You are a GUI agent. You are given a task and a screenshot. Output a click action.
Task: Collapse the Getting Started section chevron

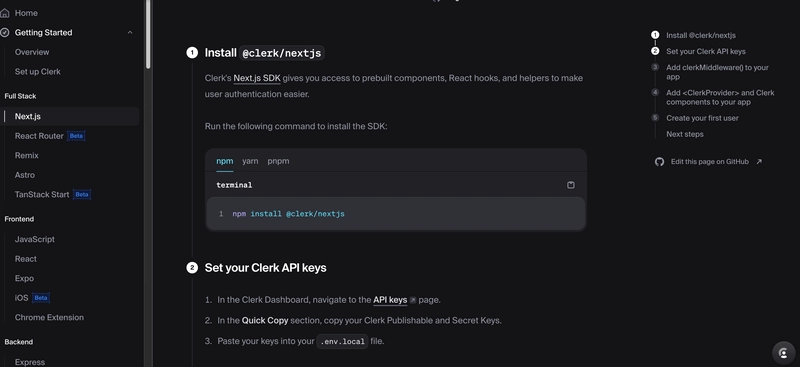130,33
